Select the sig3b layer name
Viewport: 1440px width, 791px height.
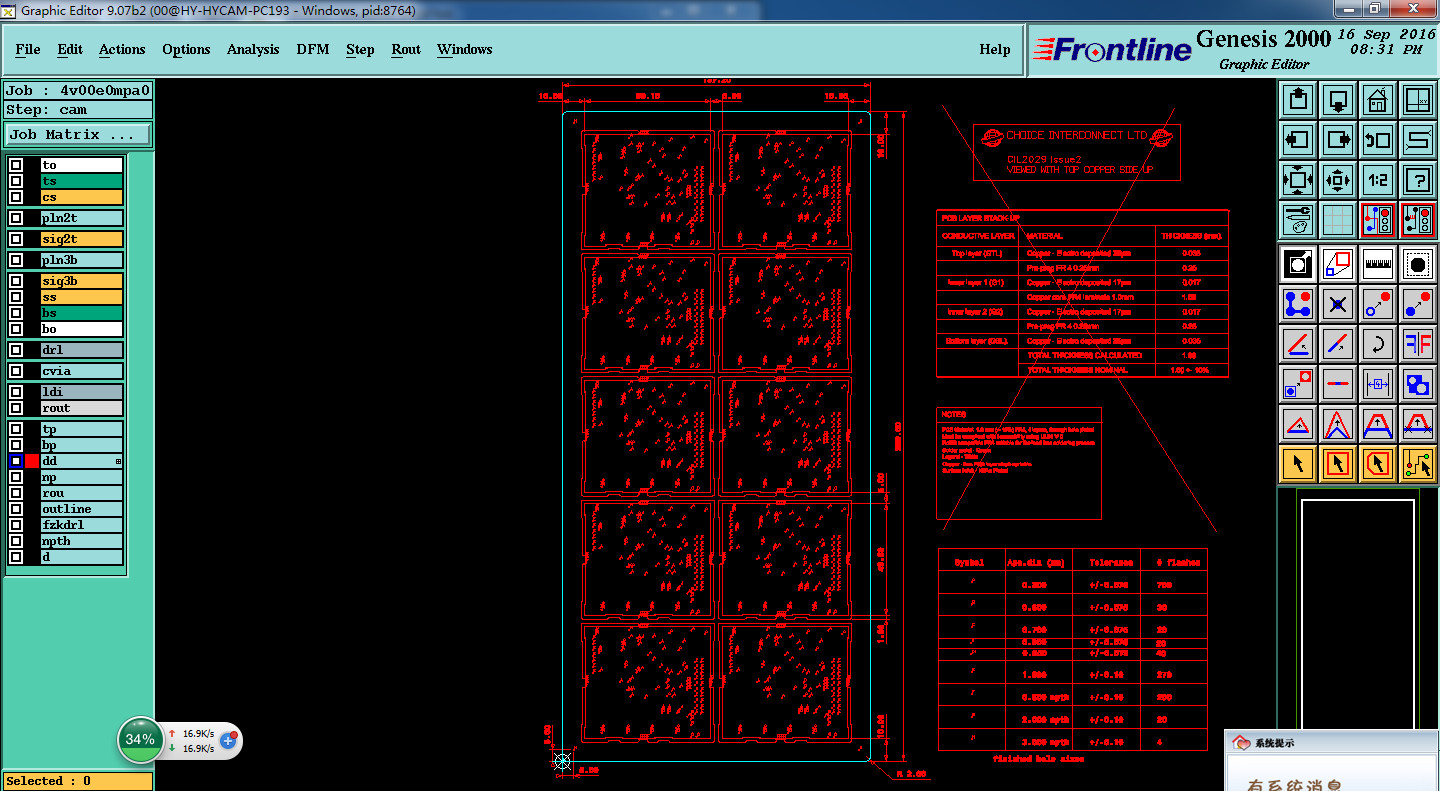tap(82, 281)
